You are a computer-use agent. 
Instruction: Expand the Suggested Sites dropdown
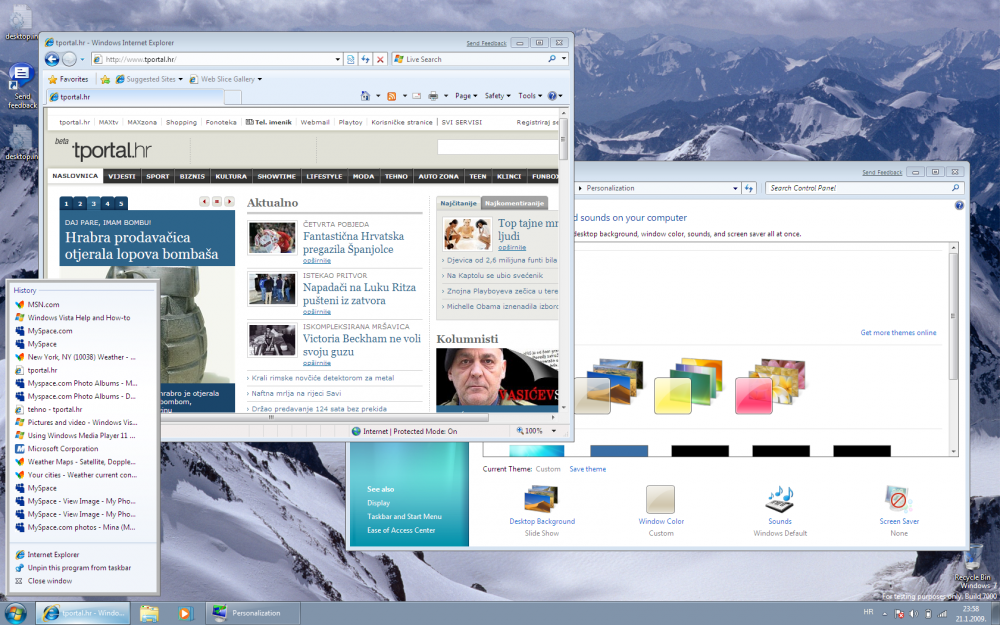[x=180, y=79]
